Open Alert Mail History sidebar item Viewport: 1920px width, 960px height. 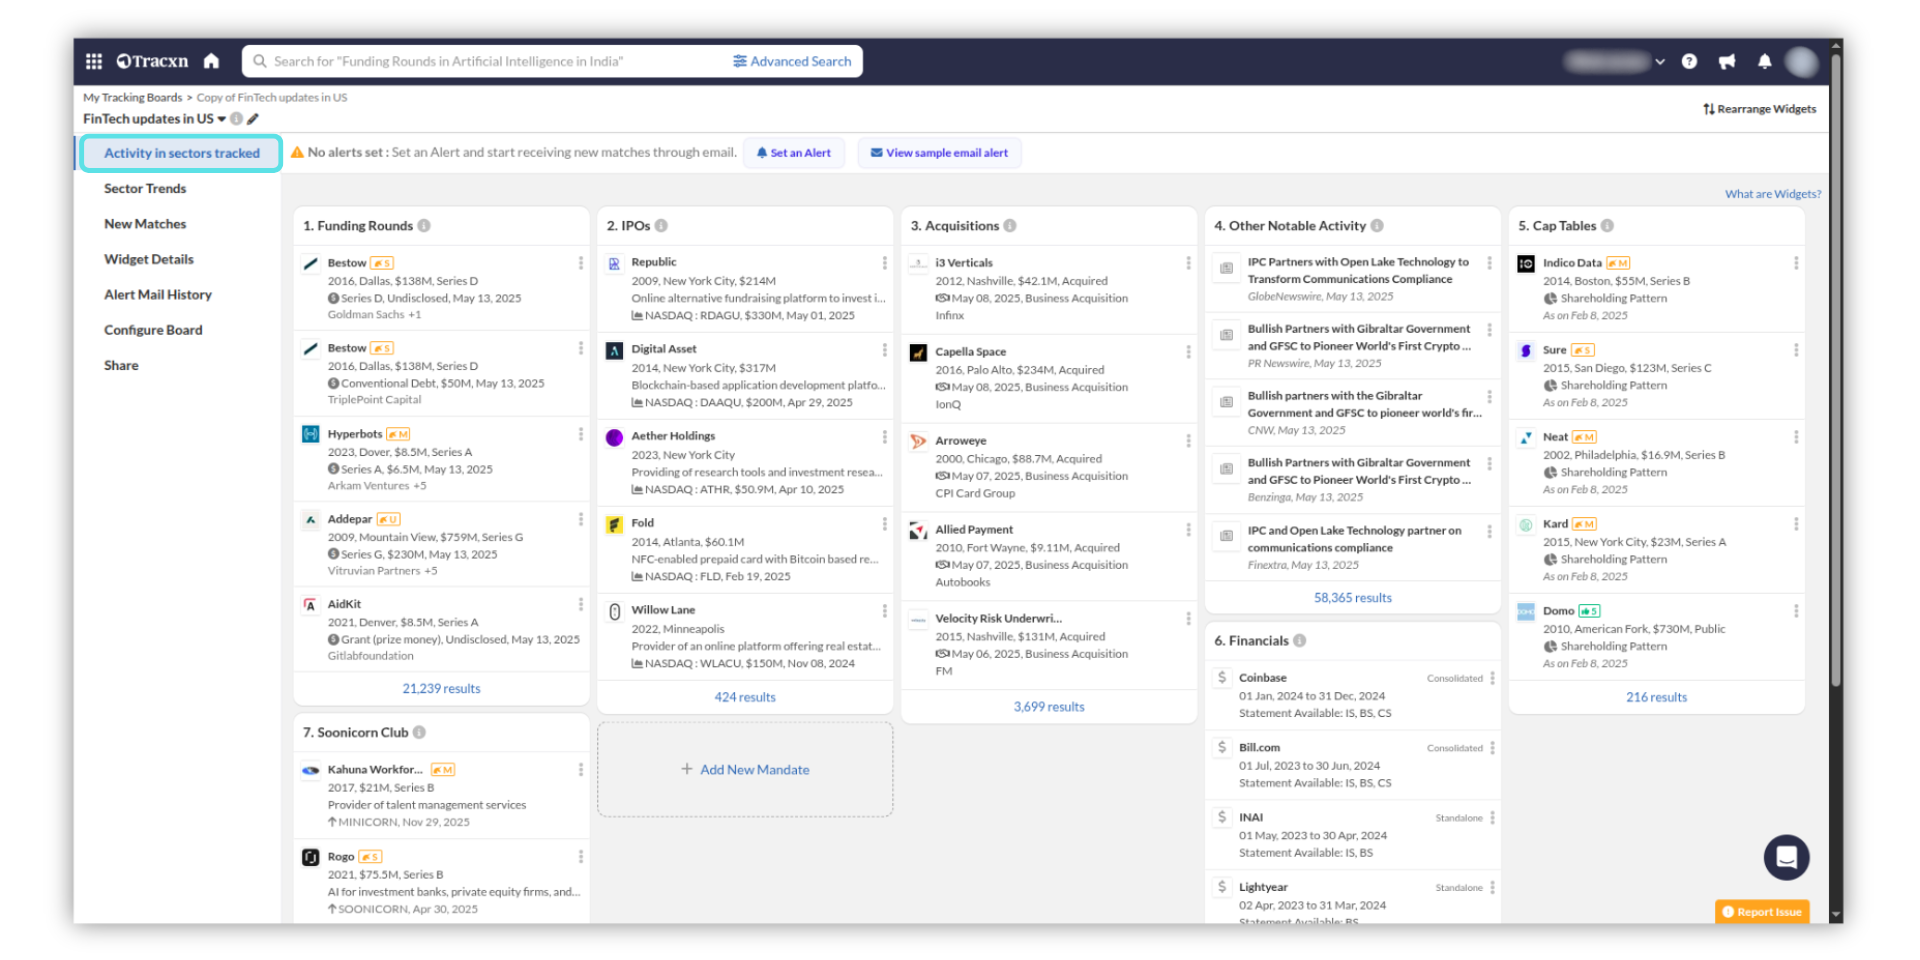click(x=158, y=295)
